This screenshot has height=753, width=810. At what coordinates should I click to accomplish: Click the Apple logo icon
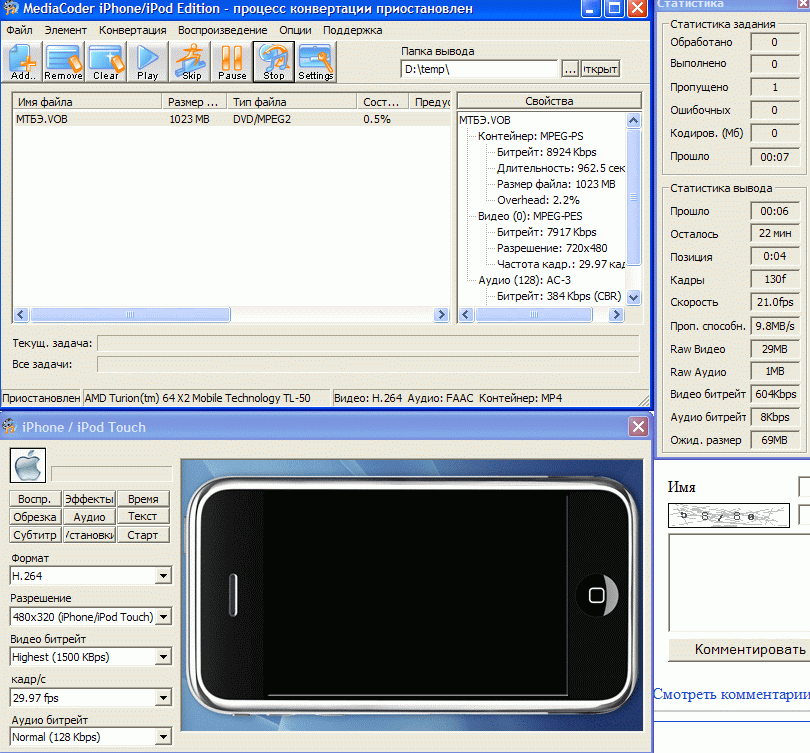point(27,465)
